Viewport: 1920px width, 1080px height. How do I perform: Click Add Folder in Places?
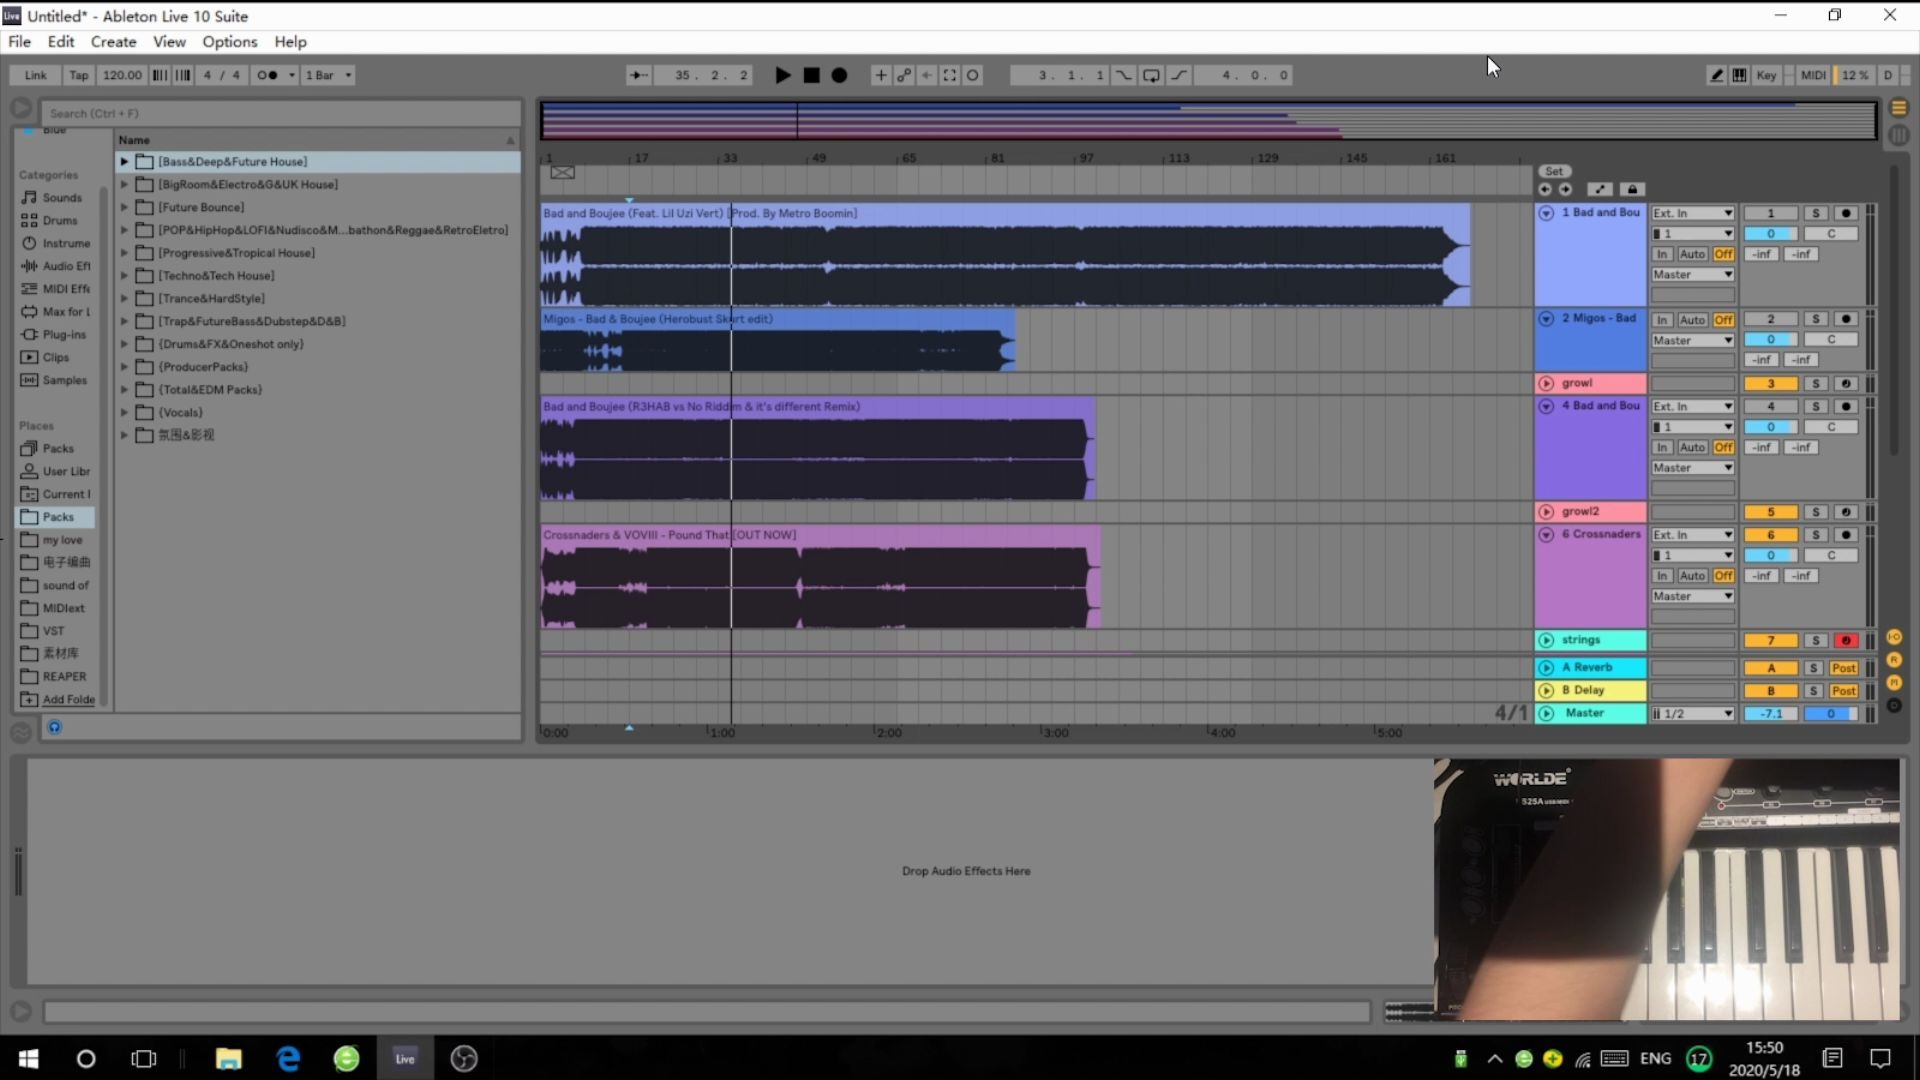click(57, 699)
